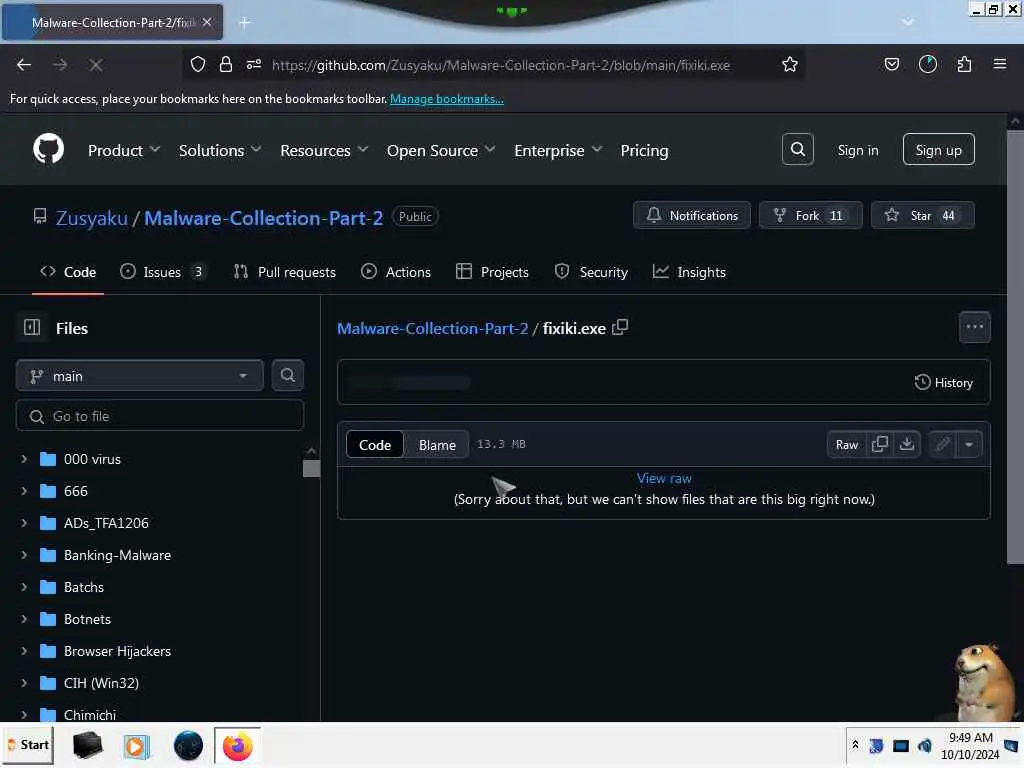Expand the Banking-Malware folder
This screenshot has width=1024, height=768.
point(24,554)
